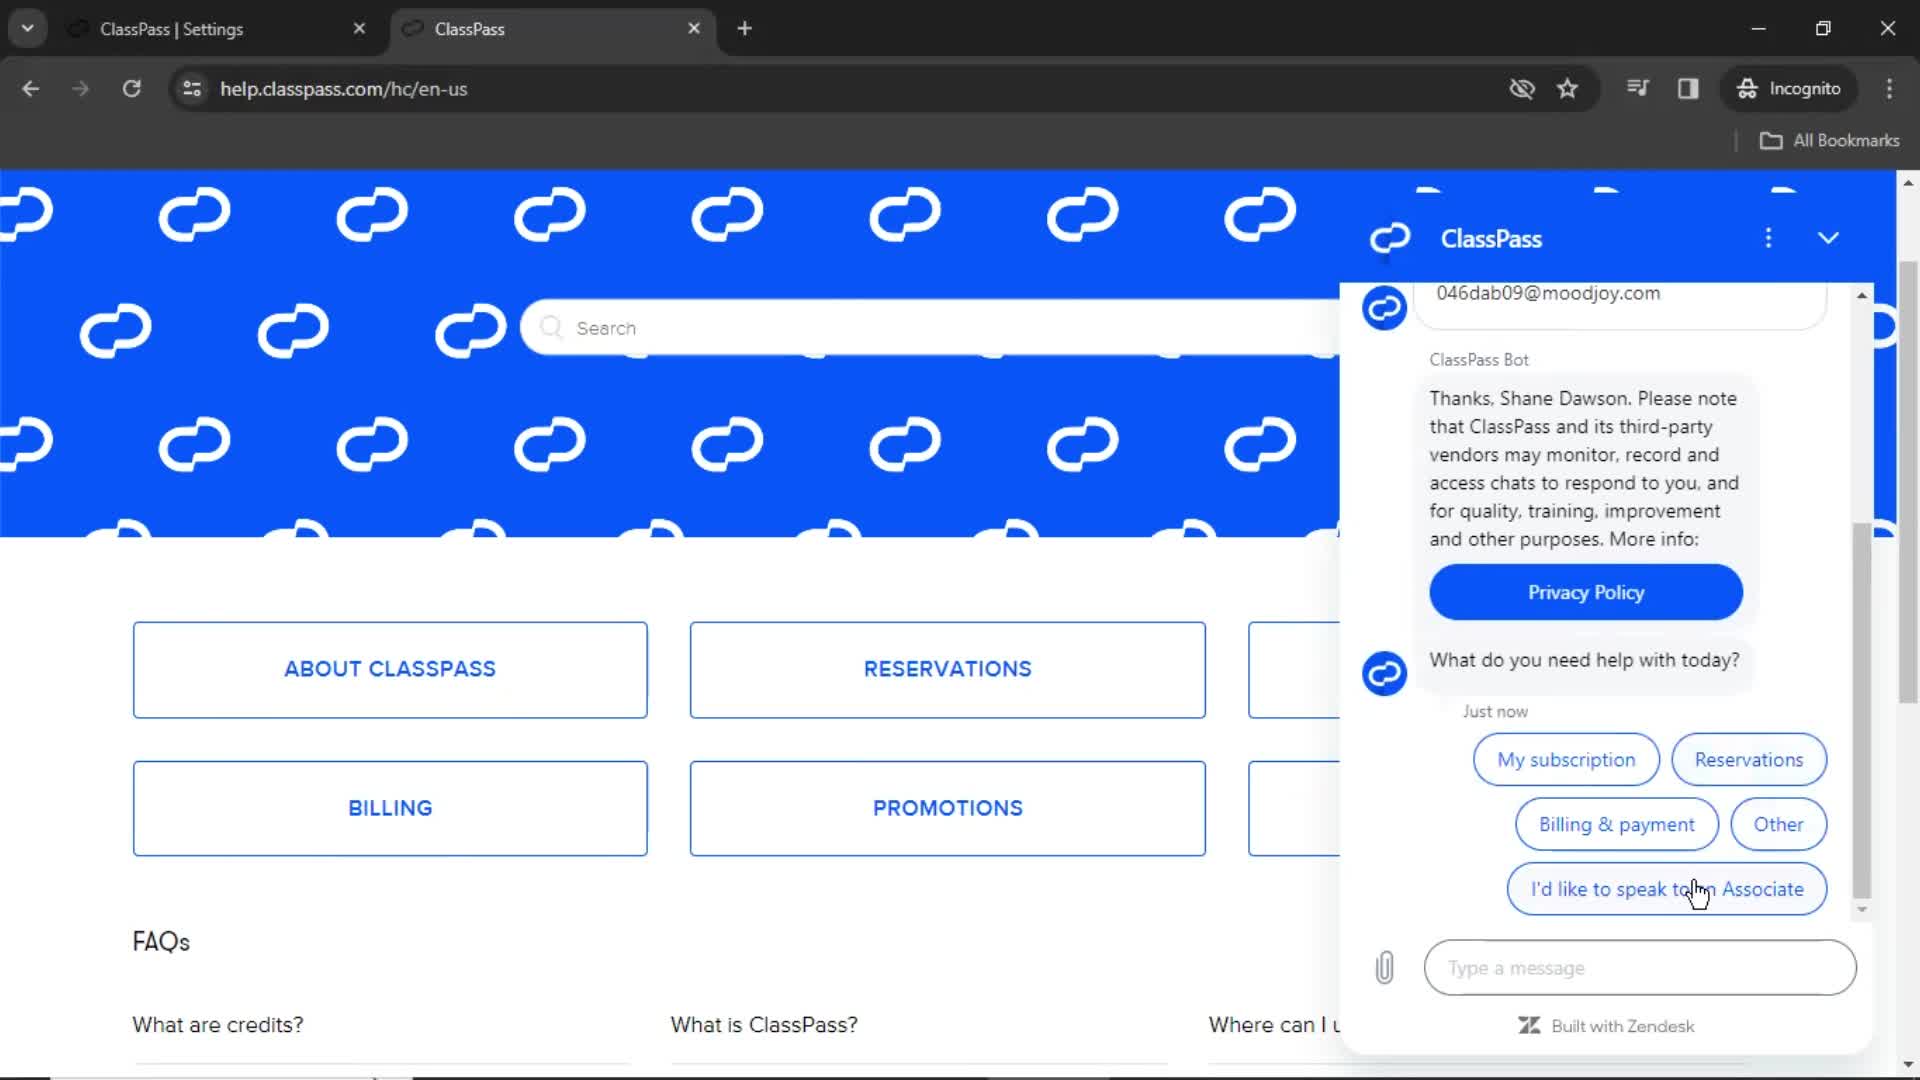Image resolution: width=1920 pixels, height=1080 pixels.
Task: Close the ClassPass help tab
Action: (x=694, y=29)
